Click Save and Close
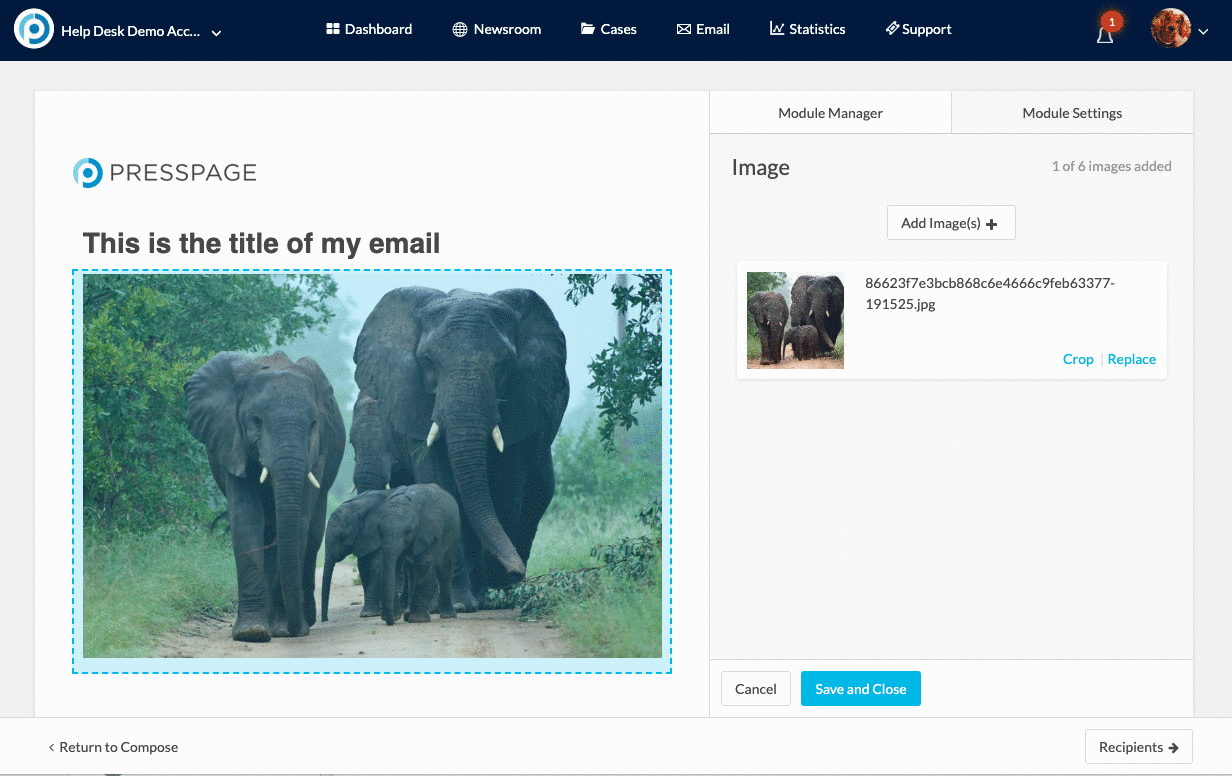This screenshot has width=1232, height=776. 861,689
